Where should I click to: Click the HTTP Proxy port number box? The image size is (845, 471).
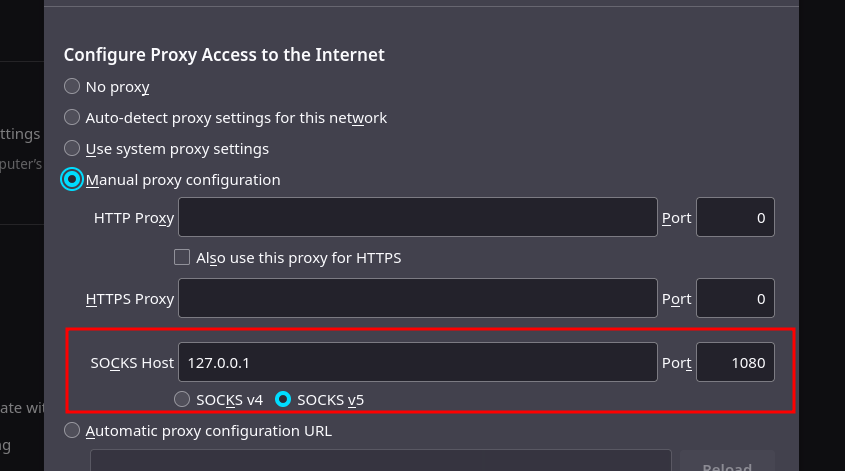(x=735, y=217)
